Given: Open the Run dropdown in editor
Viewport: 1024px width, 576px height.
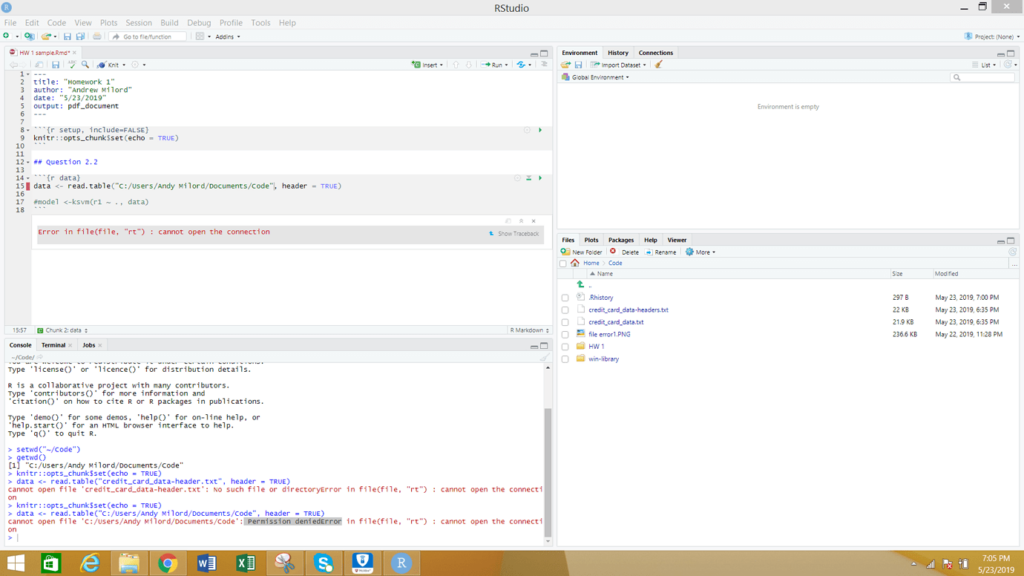Looking at the screenshot, I should pyautogui.click(x=506, y=65).
